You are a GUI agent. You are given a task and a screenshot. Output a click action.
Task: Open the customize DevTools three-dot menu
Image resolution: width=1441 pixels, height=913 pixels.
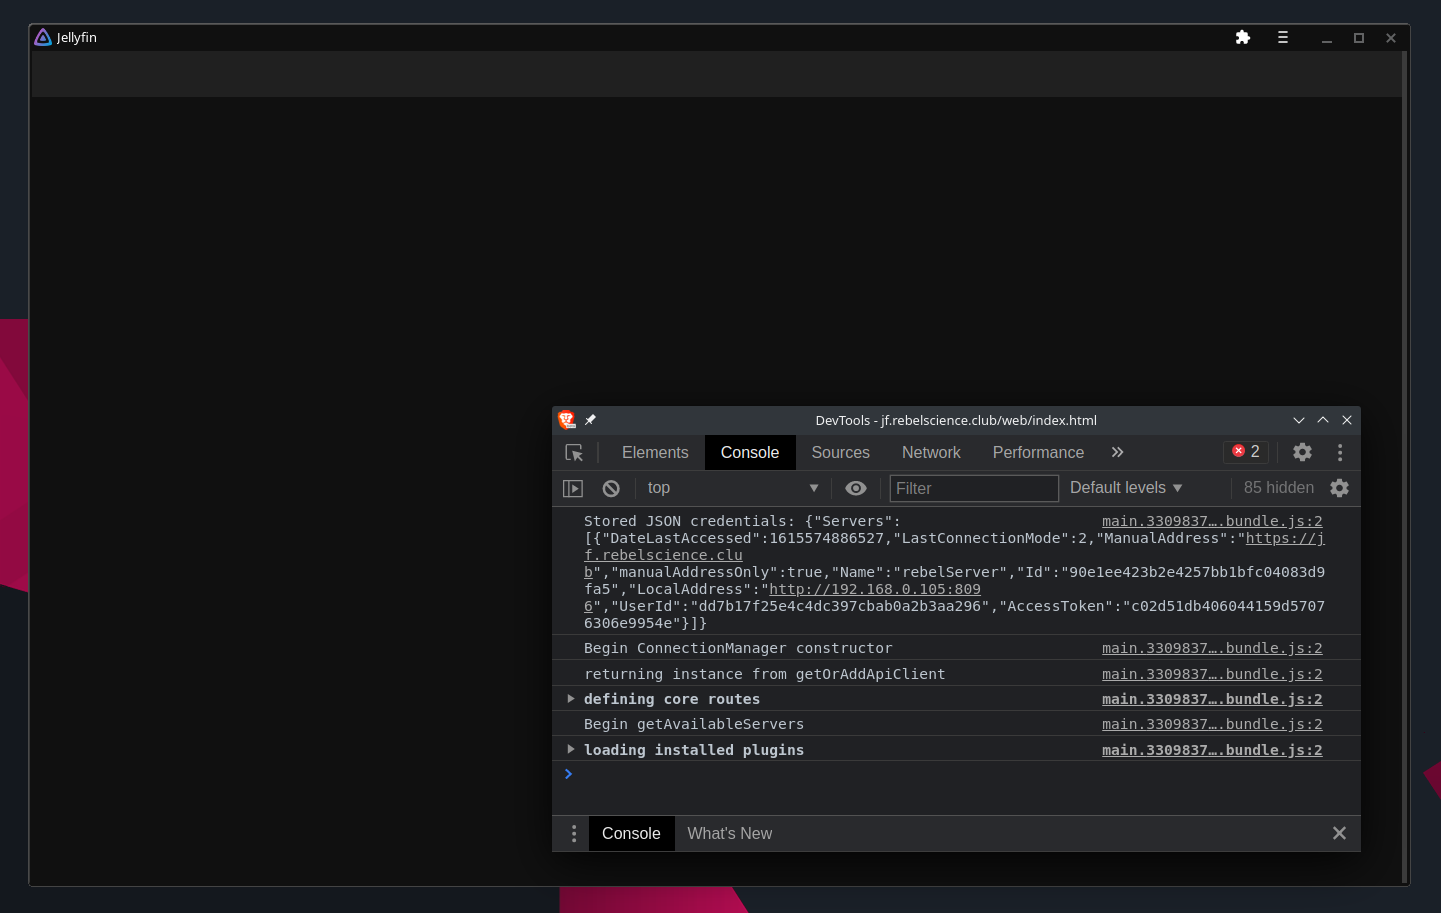[1340, 452]
